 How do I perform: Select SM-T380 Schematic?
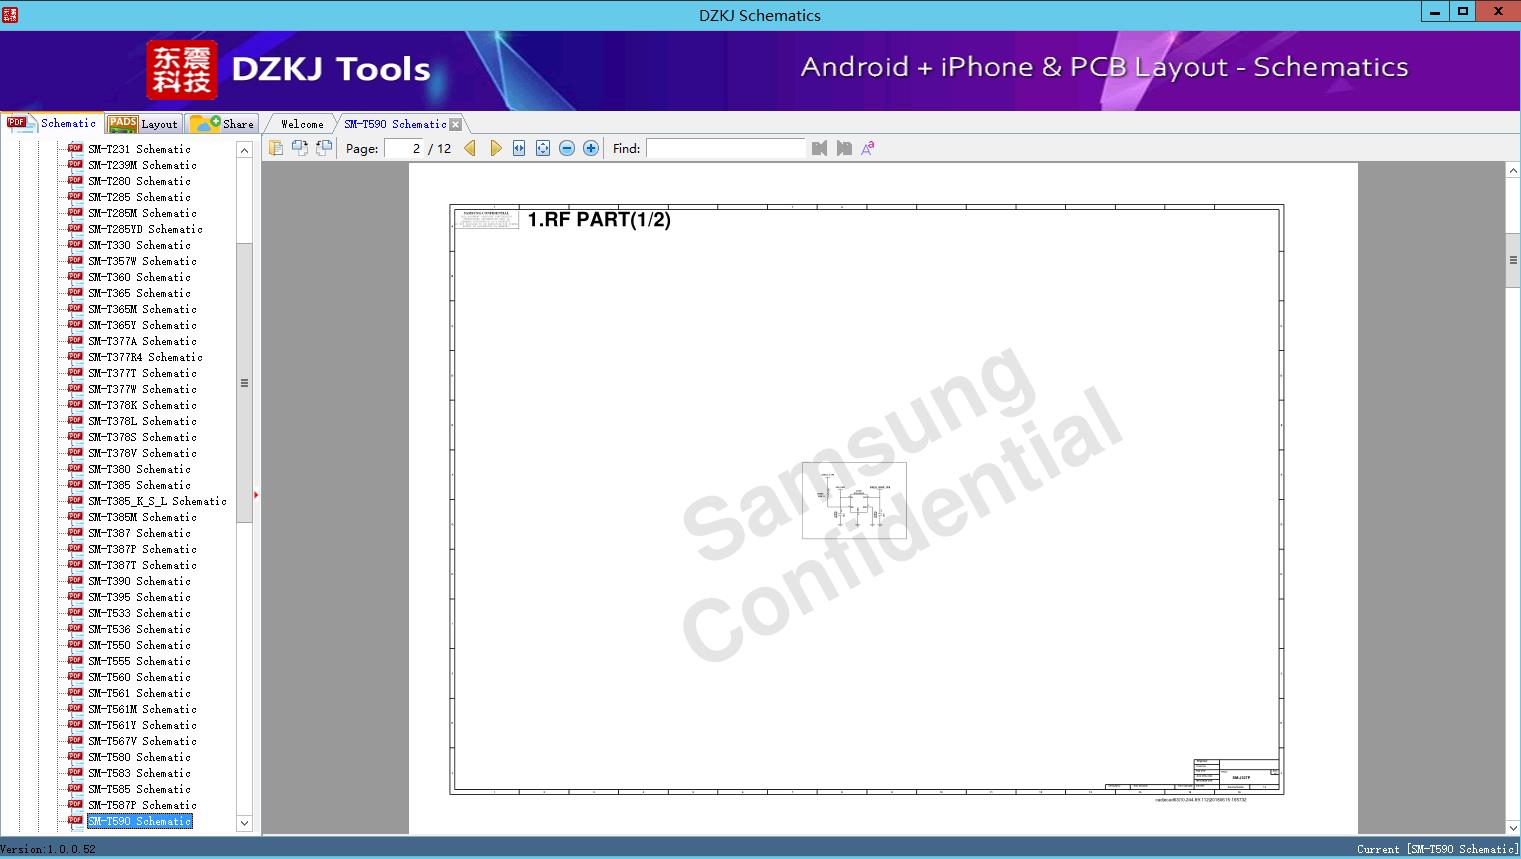click(x=139, y=469)
